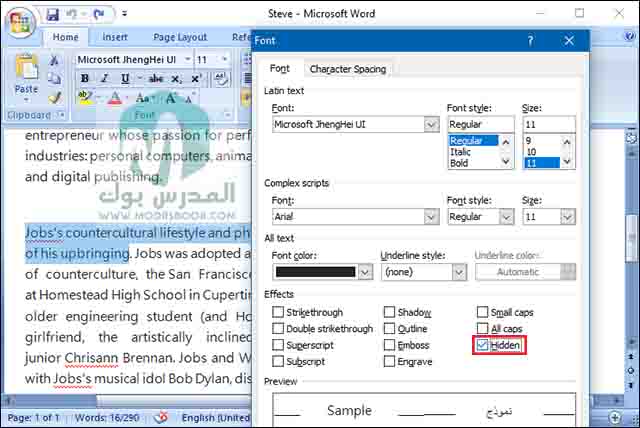Open Word Help from the ribbon
Image resolution: width=640 pixels, height=428 pixels.
point(630,36)
